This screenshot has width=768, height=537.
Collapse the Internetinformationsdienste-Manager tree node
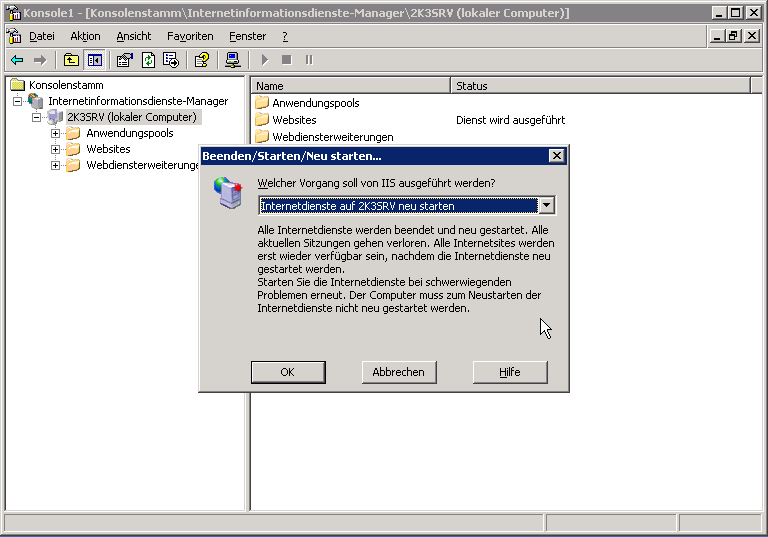(18, 101)
